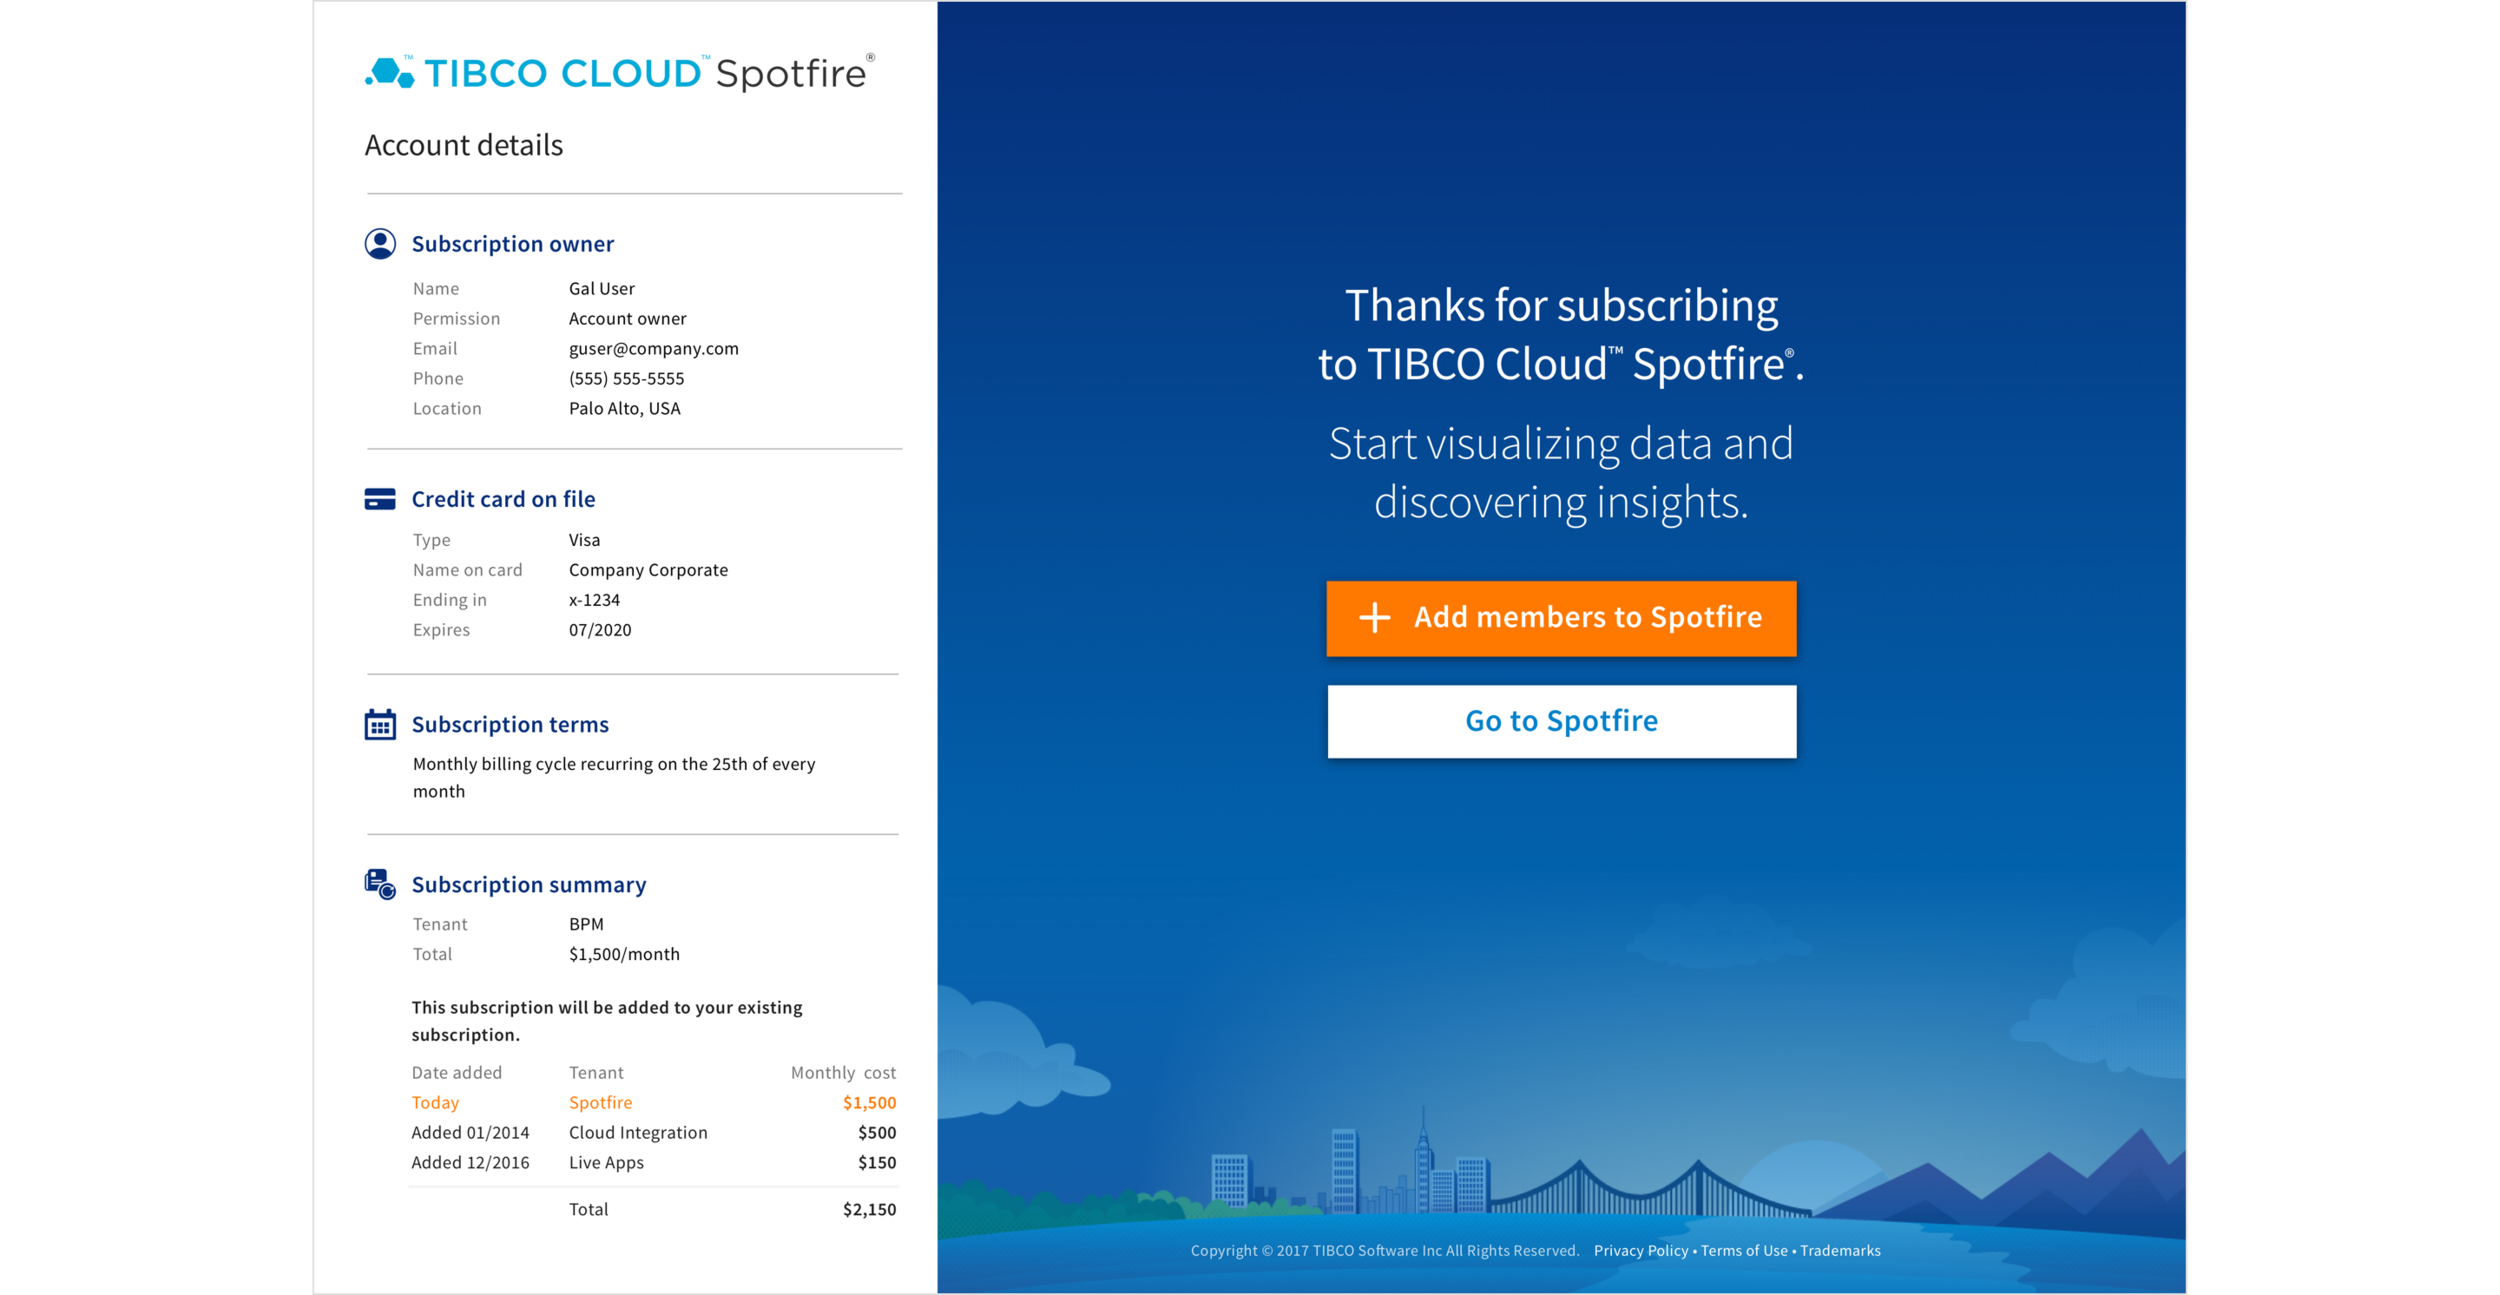Click the plus icon on the orange button
The image size is (2500, 1295).
coord(1375,617)
